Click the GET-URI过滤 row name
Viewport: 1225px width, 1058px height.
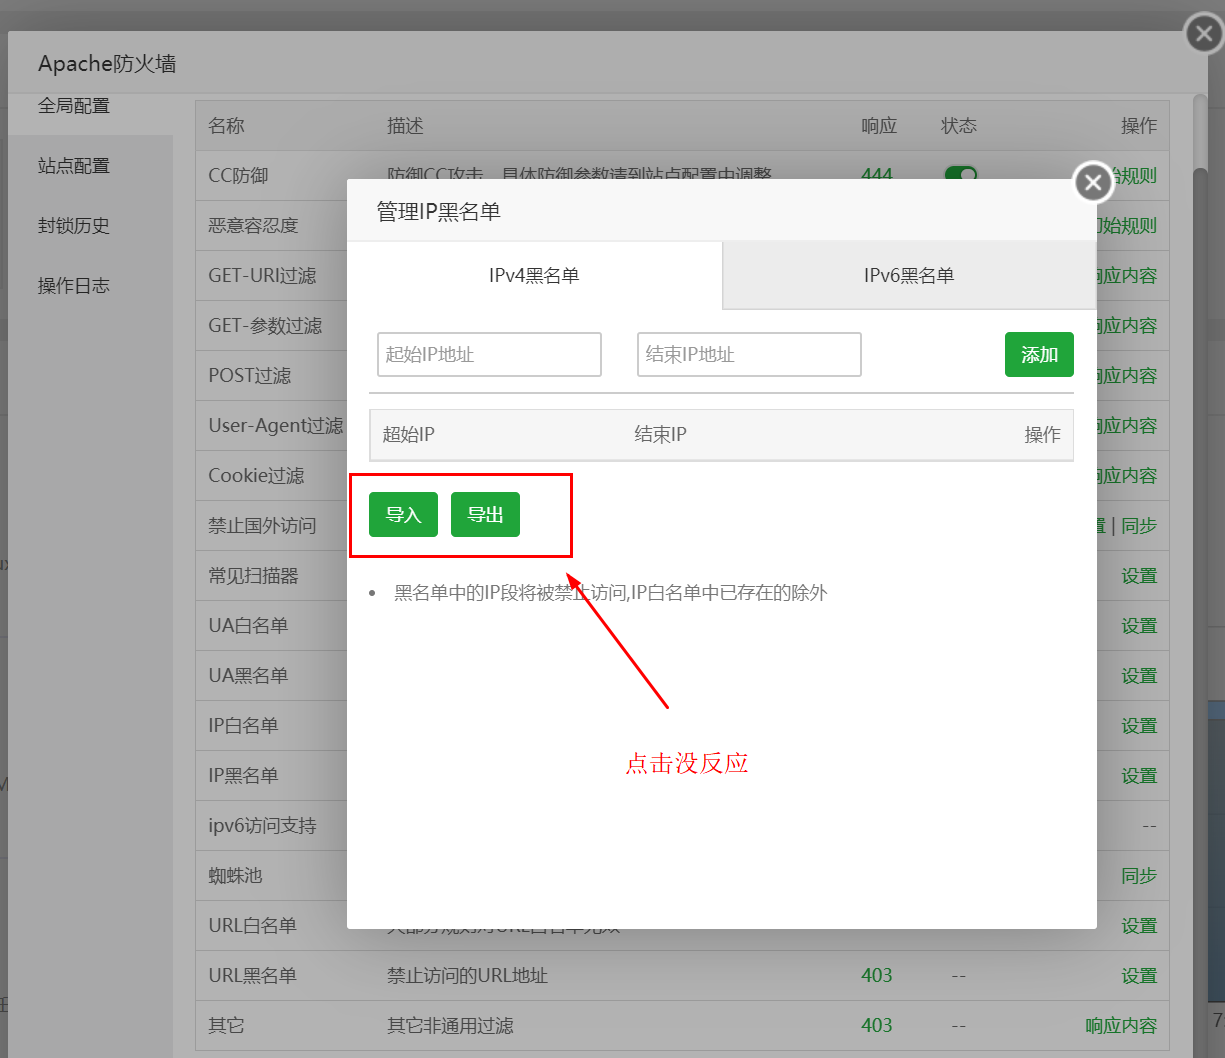pos(262,276)
